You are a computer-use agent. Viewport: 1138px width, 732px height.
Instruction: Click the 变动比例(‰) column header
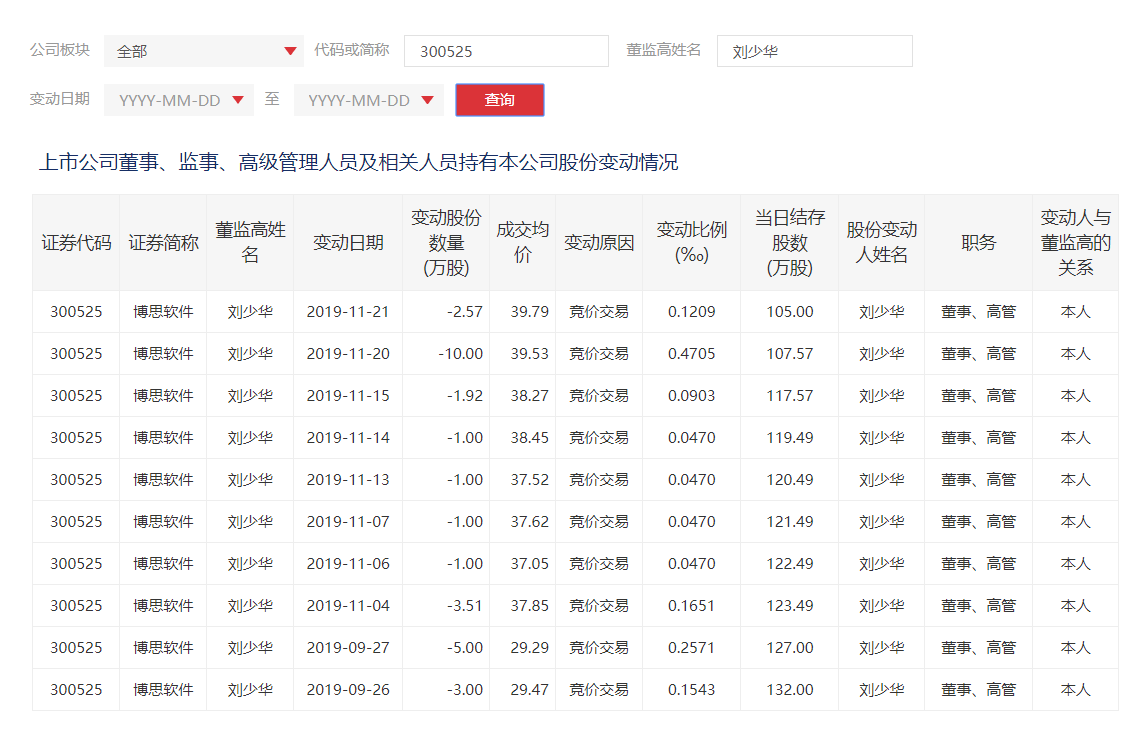692,243
